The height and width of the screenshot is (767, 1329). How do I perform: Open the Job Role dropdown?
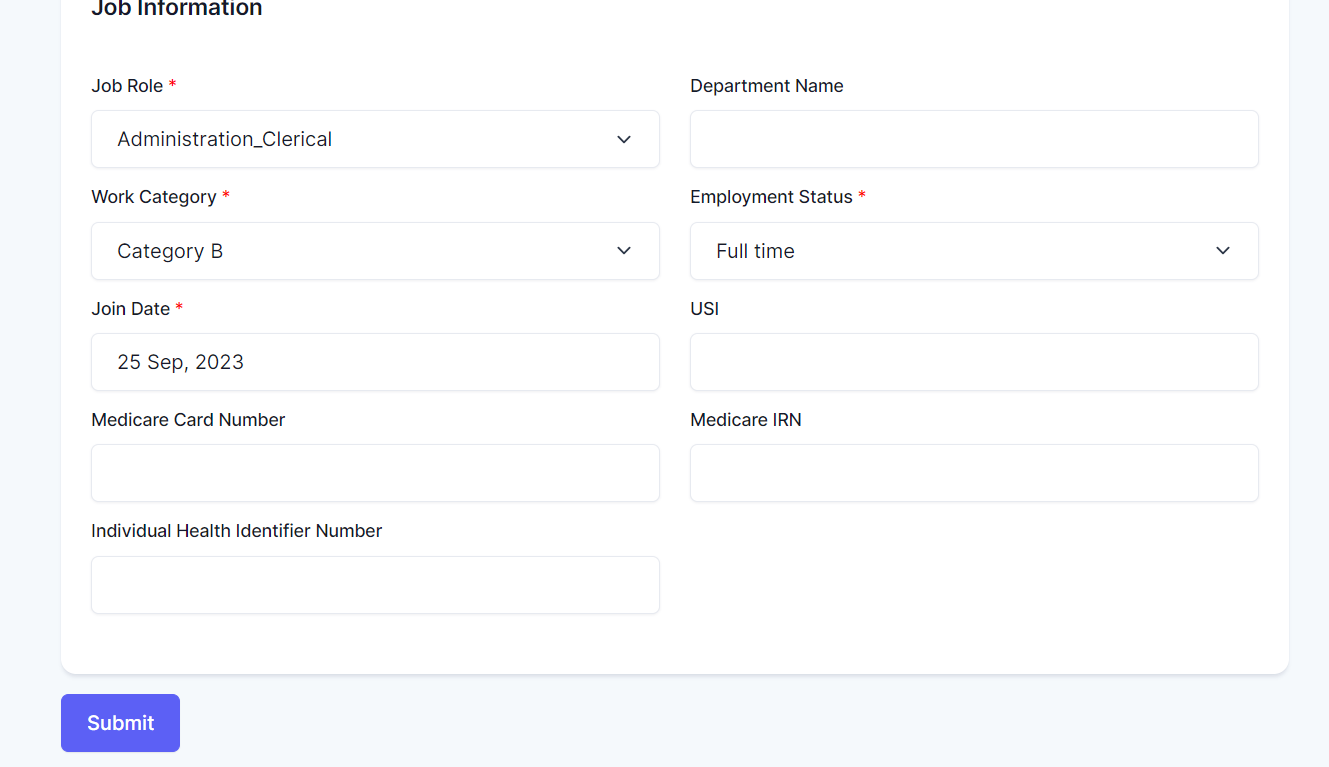375,139
